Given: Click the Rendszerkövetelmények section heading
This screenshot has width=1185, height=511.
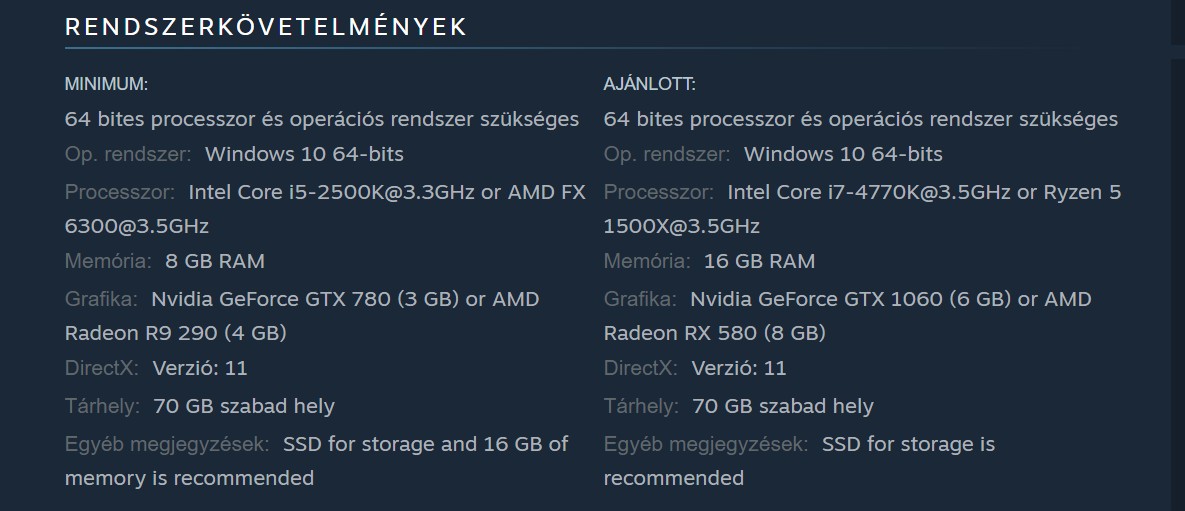Looking at the screenshot, I should [266, 27].
